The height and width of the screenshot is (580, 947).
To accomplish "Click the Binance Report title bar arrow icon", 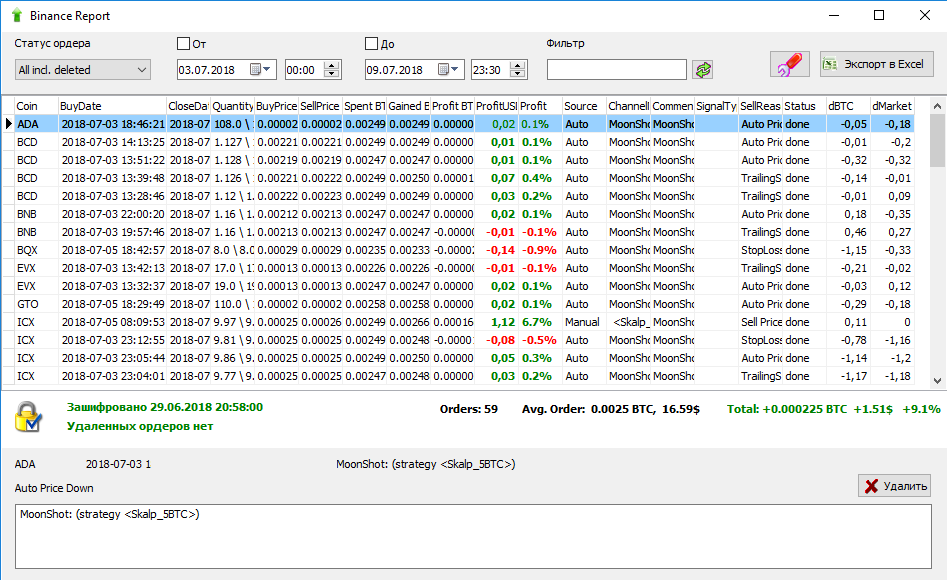I will point(17,15).
